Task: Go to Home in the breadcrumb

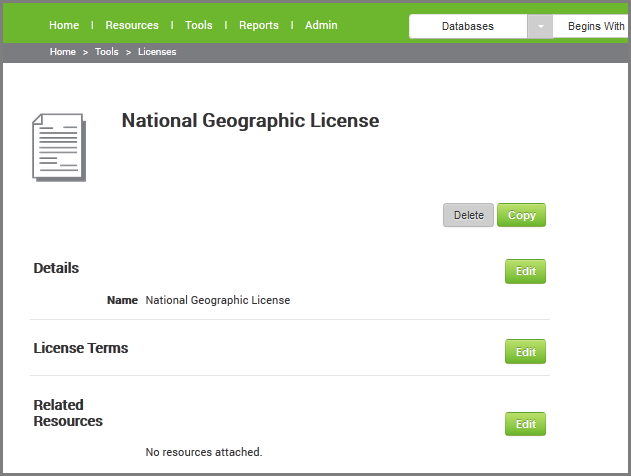Action: [63, 52]
